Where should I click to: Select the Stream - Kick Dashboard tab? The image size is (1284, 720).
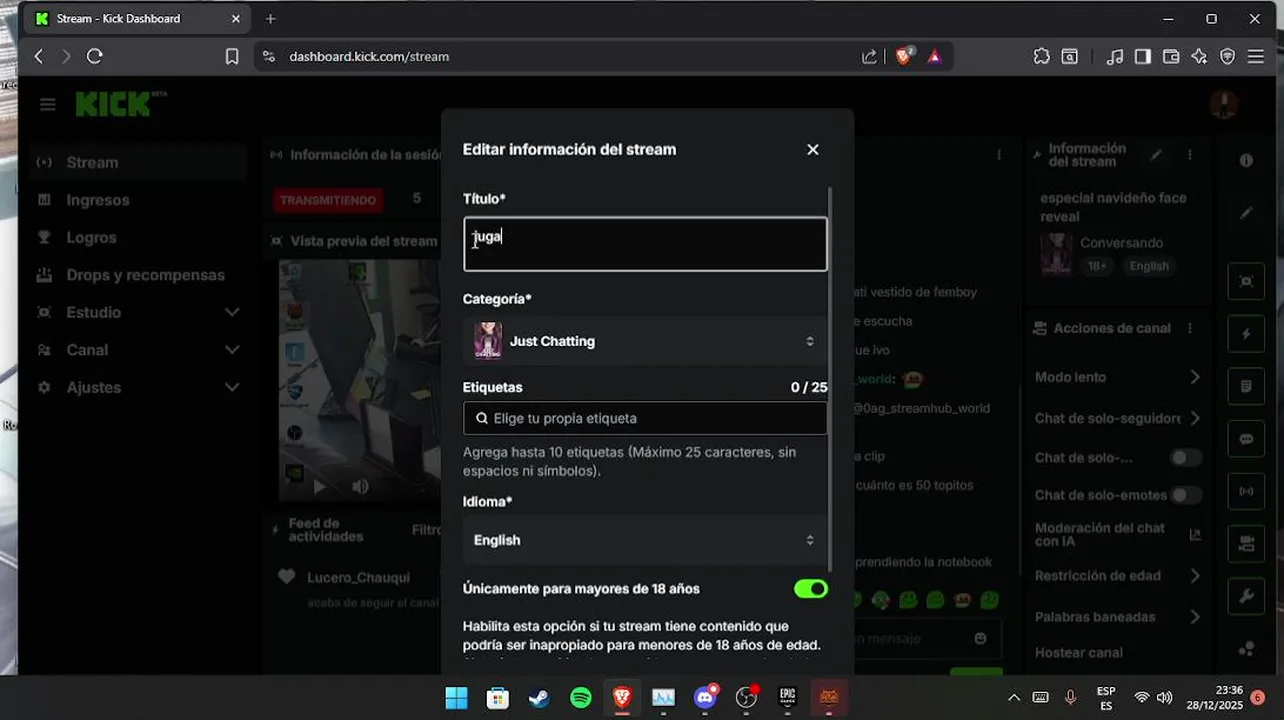138,18
